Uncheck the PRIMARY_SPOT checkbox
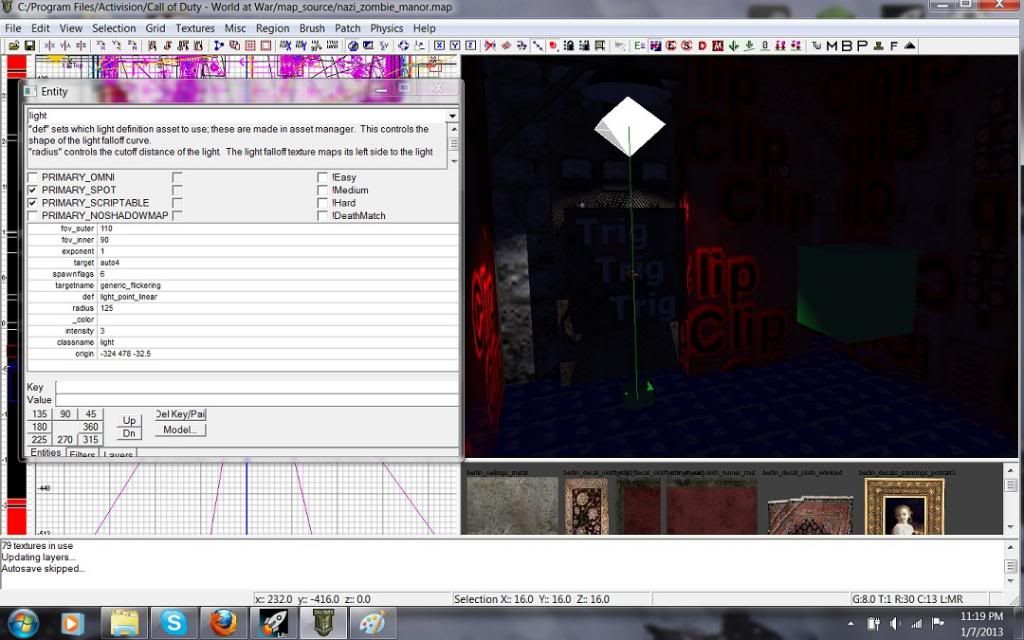The image size is (1024, 640). coord(33,190)
